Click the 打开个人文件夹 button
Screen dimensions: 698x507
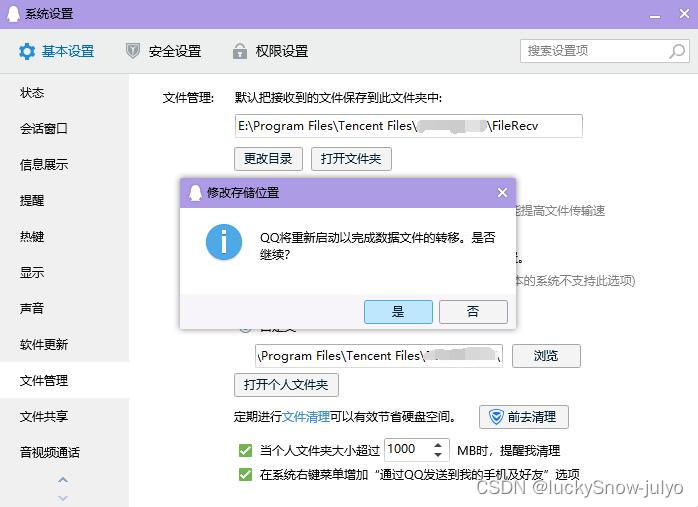click(286, 385)
